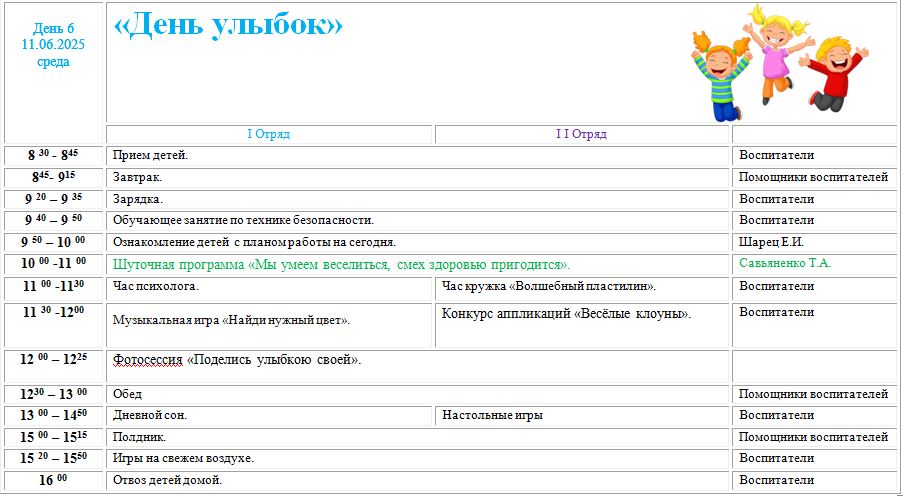Click the time cell '15 00 – 15 15'

(54, 438)
